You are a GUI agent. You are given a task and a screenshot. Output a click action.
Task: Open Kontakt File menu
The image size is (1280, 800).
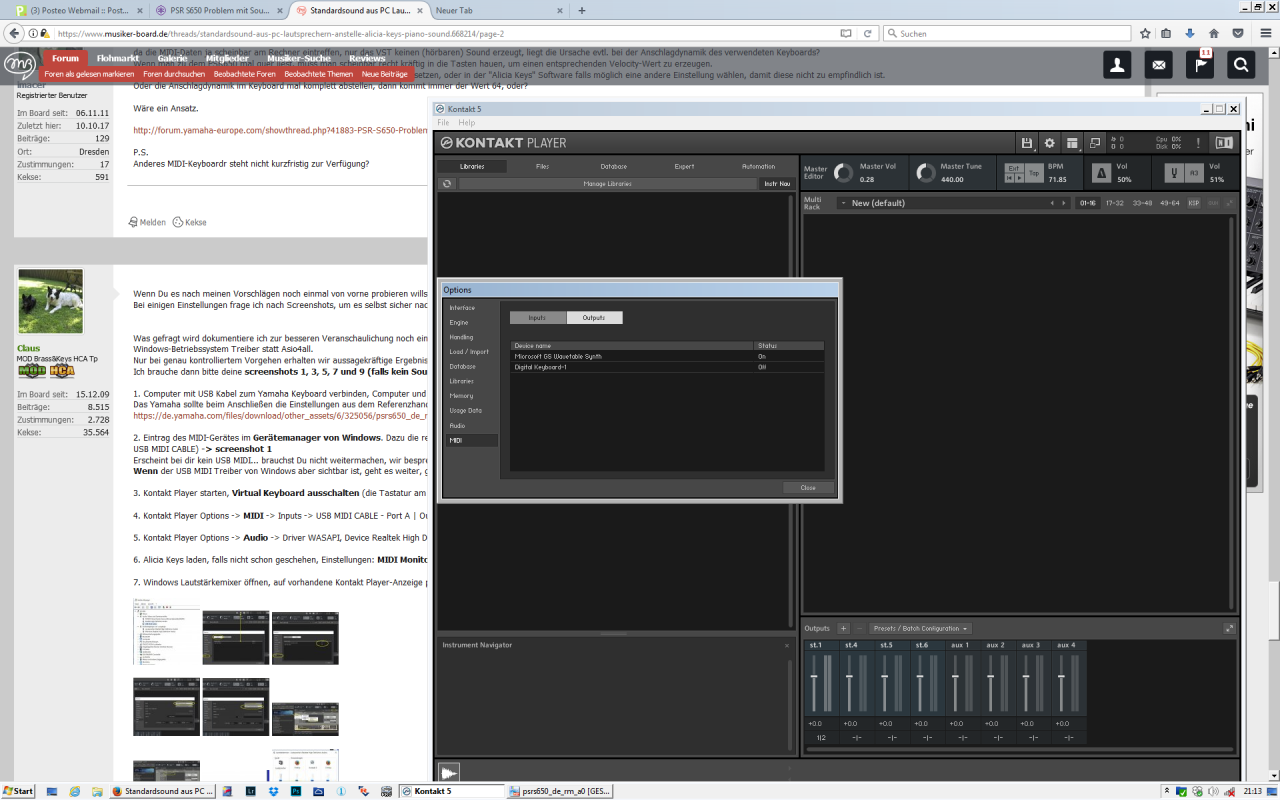[443, 123]
